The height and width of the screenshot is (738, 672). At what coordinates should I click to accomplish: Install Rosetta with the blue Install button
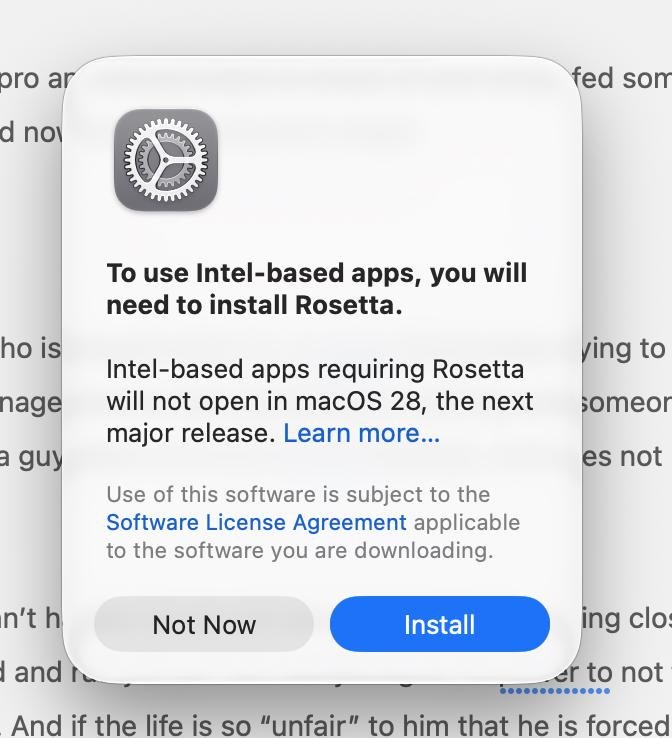(x=440, y=624)
